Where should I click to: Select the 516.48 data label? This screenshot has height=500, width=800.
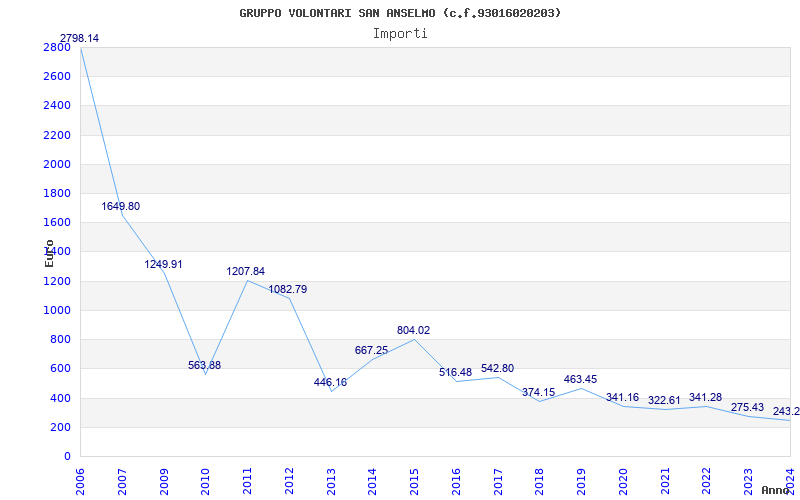(x=456, y=372)
